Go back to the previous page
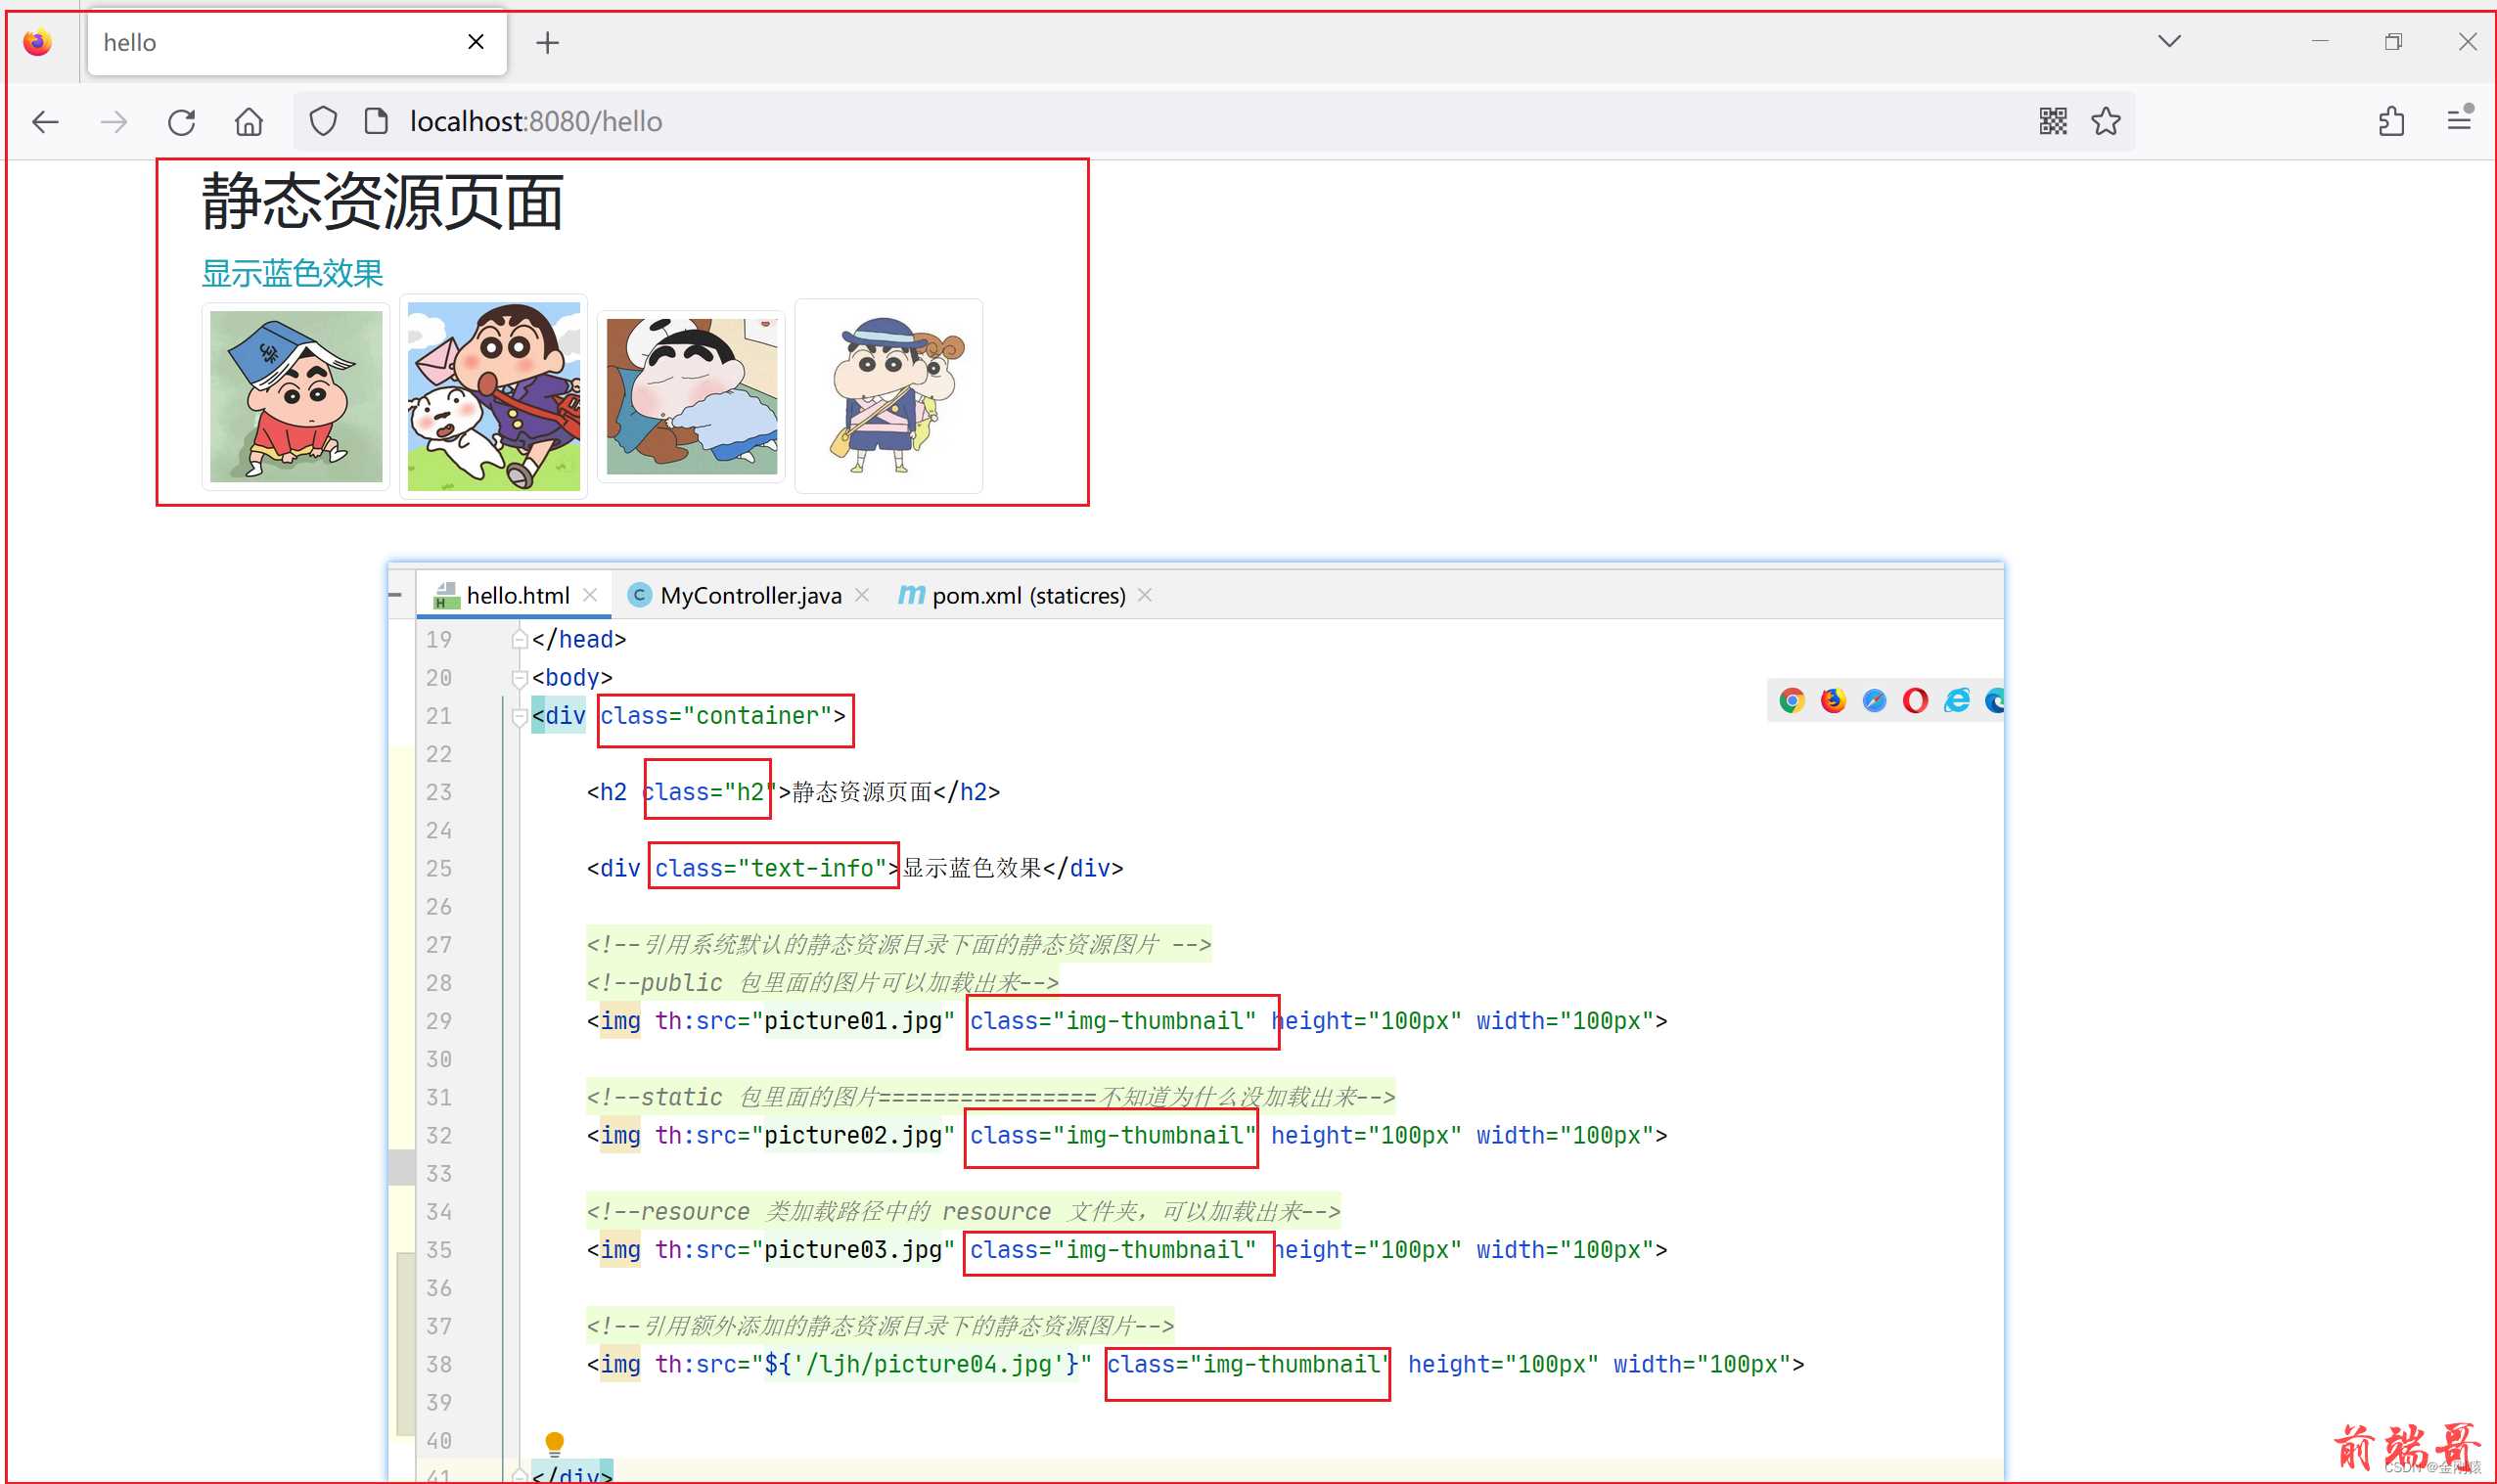 [x=46, y=122]
